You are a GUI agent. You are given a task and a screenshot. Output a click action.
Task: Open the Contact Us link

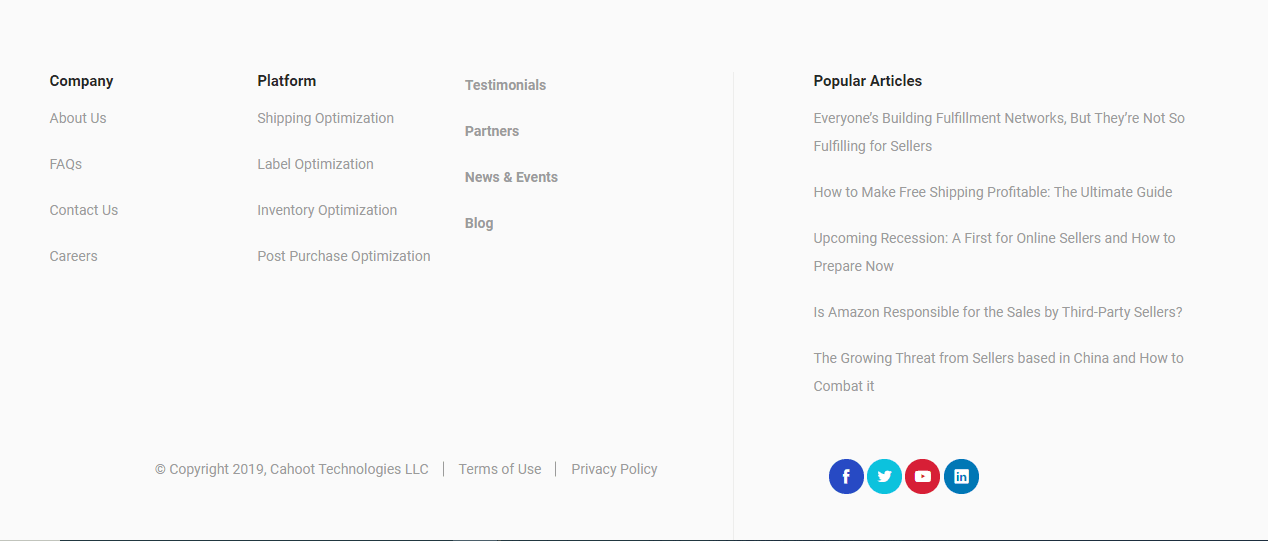coord(84,210)
